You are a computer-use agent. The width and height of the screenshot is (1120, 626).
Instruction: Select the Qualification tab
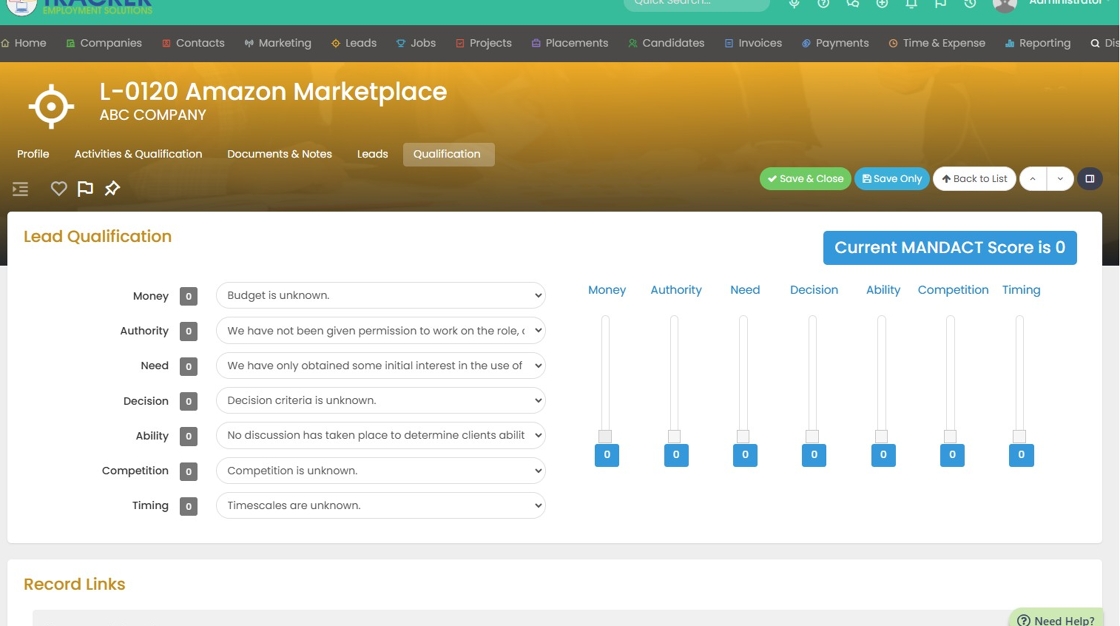click(x=447, y=154)
